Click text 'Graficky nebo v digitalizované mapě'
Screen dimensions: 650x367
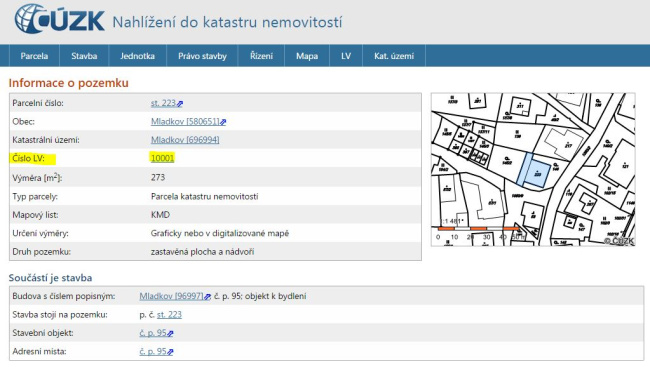click(220, 233)
